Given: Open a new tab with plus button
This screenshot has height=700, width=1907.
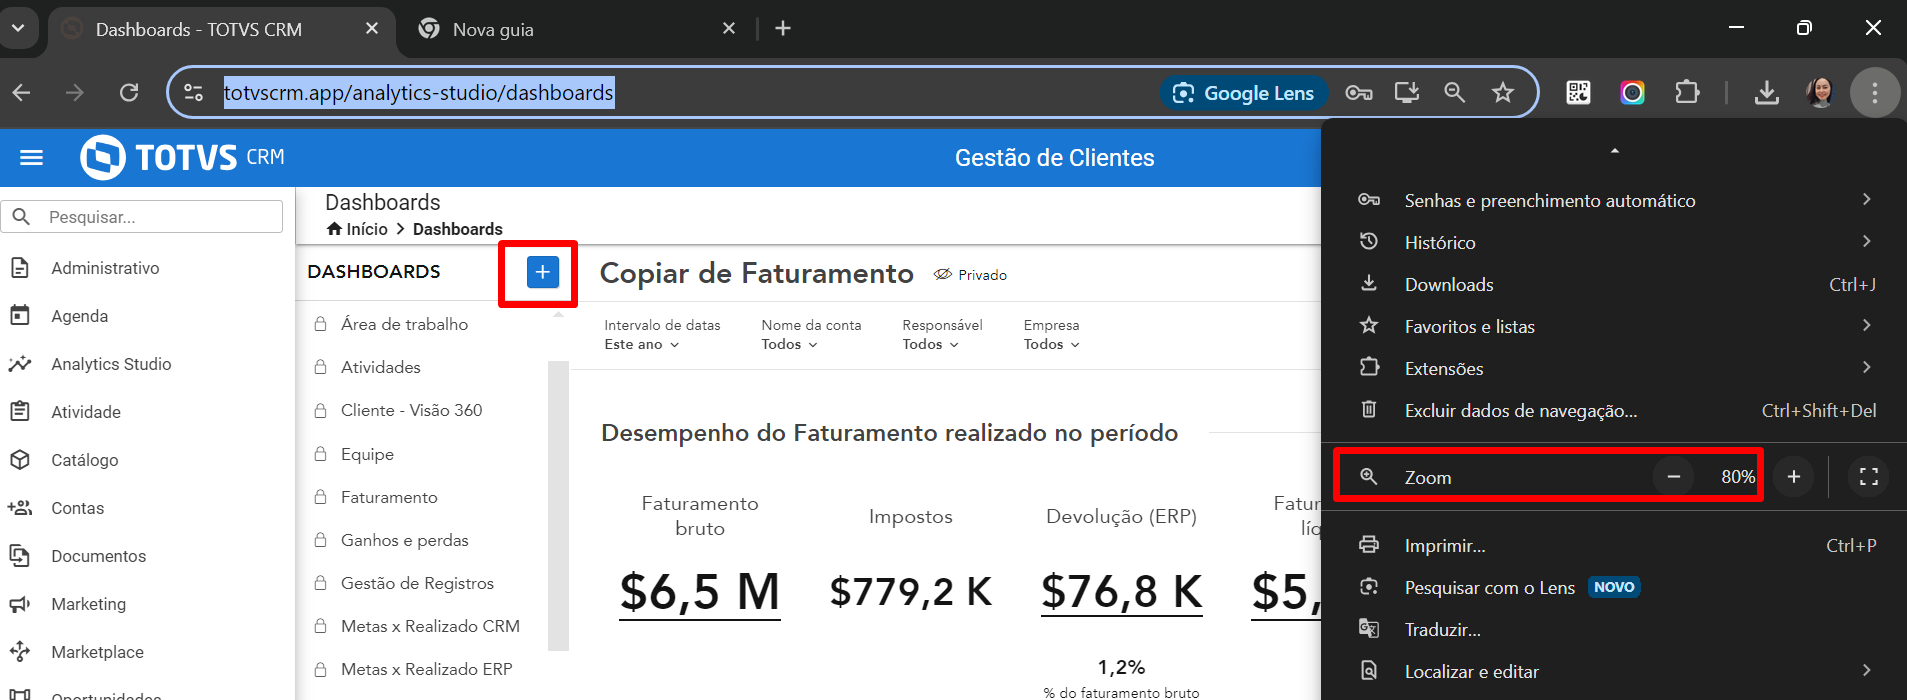Looking at the screenshot, I should [x=783, y=28].
